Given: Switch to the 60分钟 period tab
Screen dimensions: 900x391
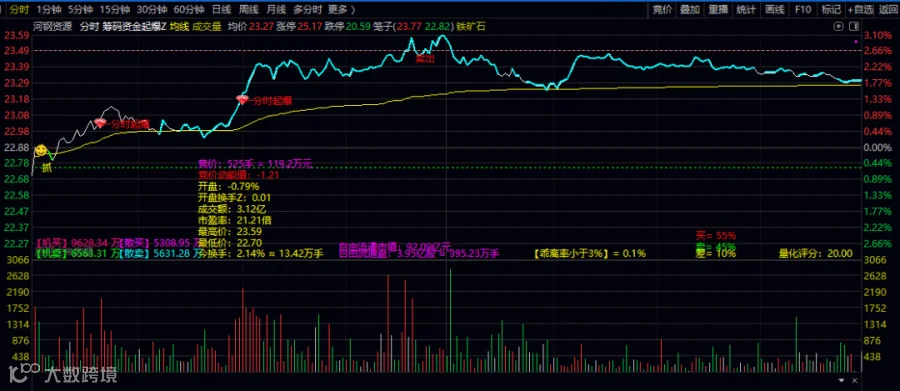Looking at the screenshot, I should (189, 9).
